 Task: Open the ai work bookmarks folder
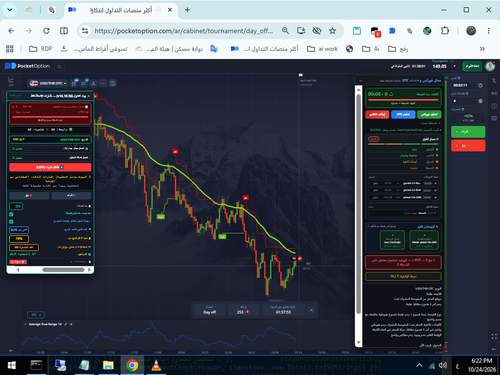pos(322,49)
